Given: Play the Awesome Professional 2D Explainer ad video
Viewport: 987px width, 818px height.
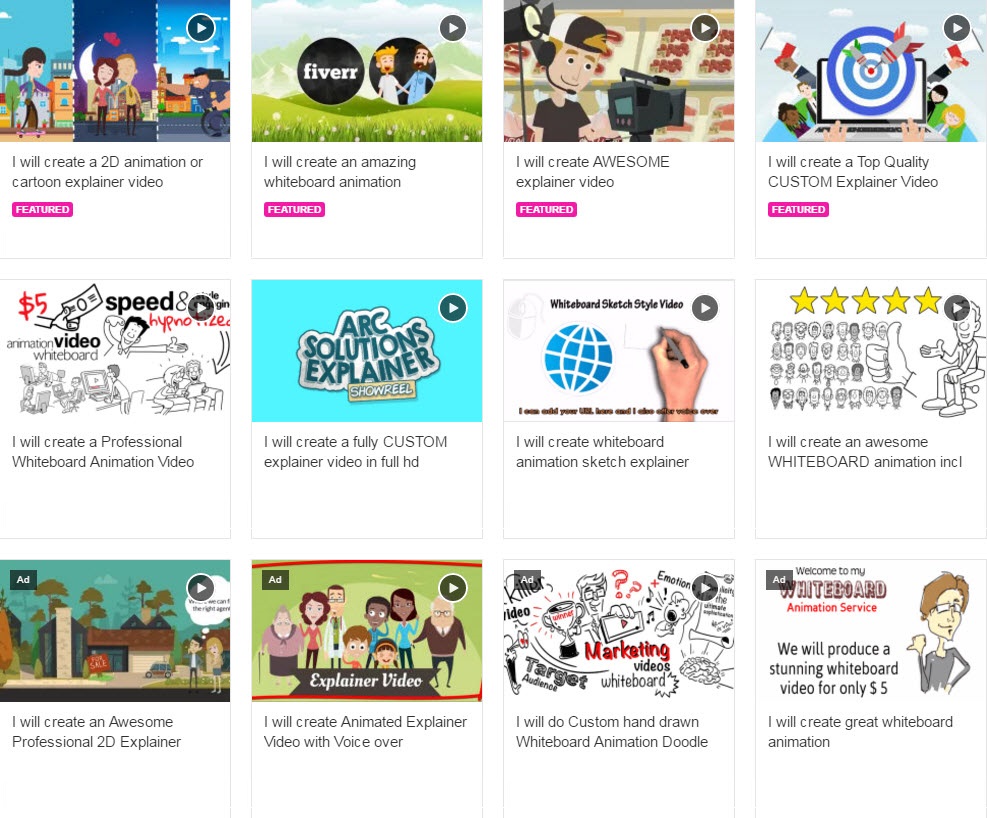Looking at the screenshot, I should pos(201,588).
